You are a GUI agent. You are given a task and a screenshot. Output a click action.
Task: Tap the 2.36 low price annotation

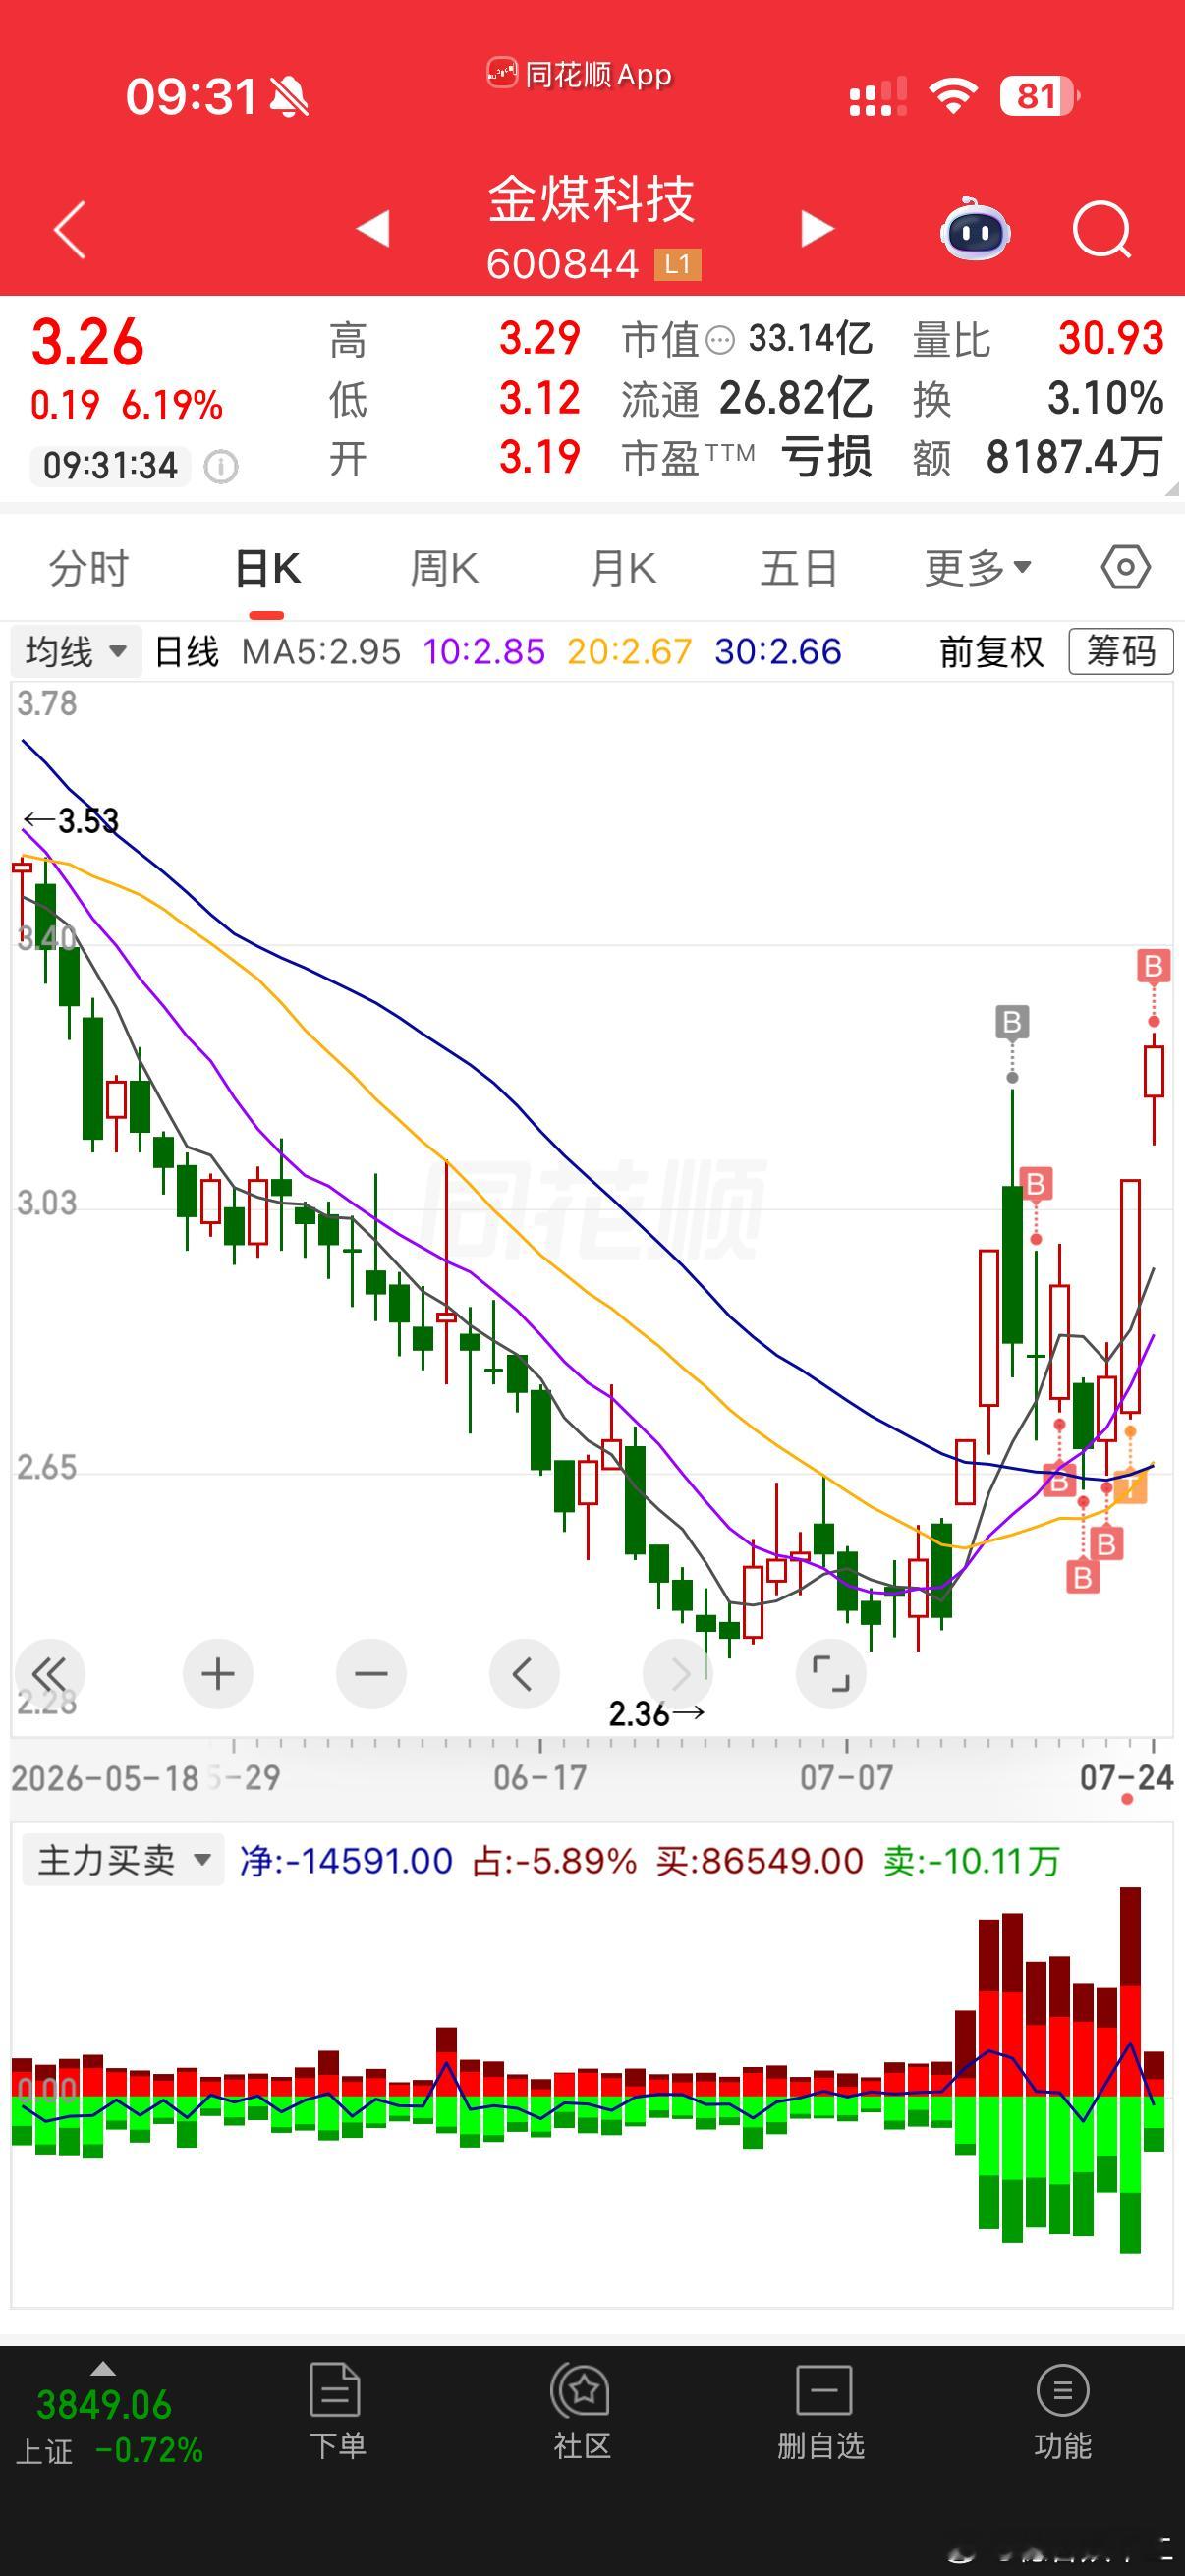point(656,1714)
